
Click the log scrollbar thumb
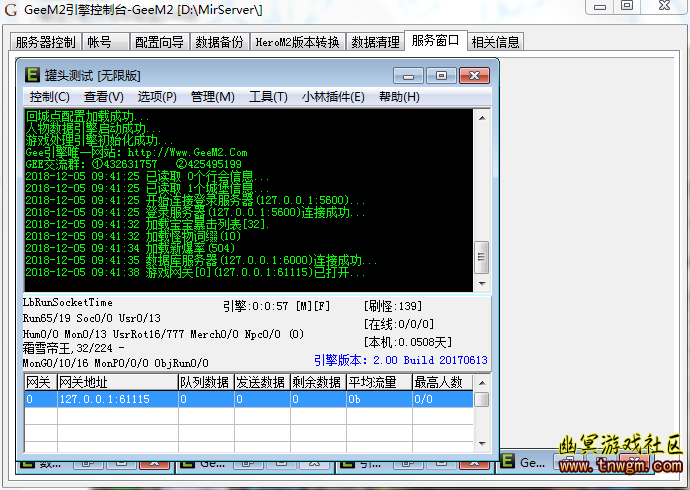482,257
